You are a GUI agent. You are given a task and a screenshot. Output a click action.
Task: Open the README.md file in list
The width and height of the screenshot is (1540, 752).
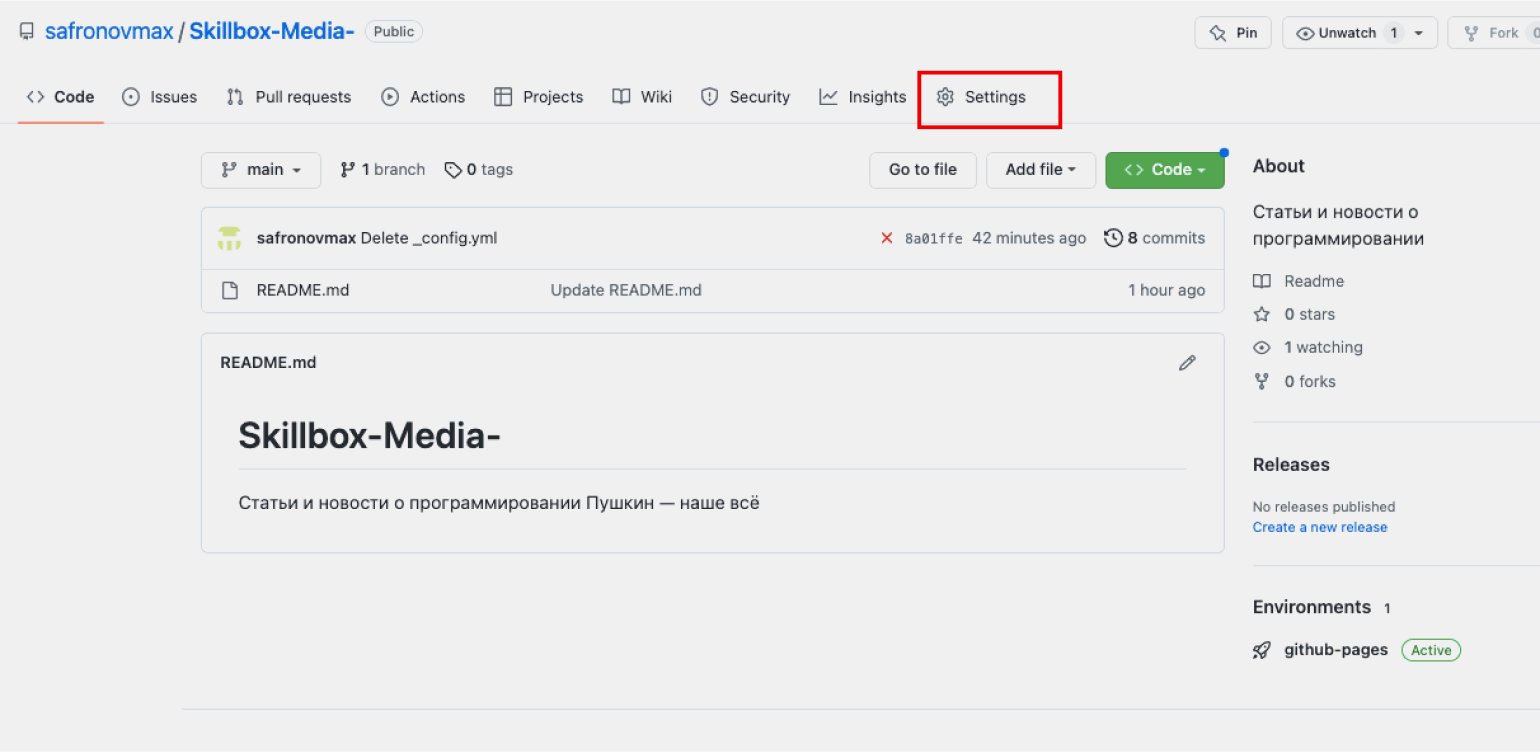[x=303, y=290]
